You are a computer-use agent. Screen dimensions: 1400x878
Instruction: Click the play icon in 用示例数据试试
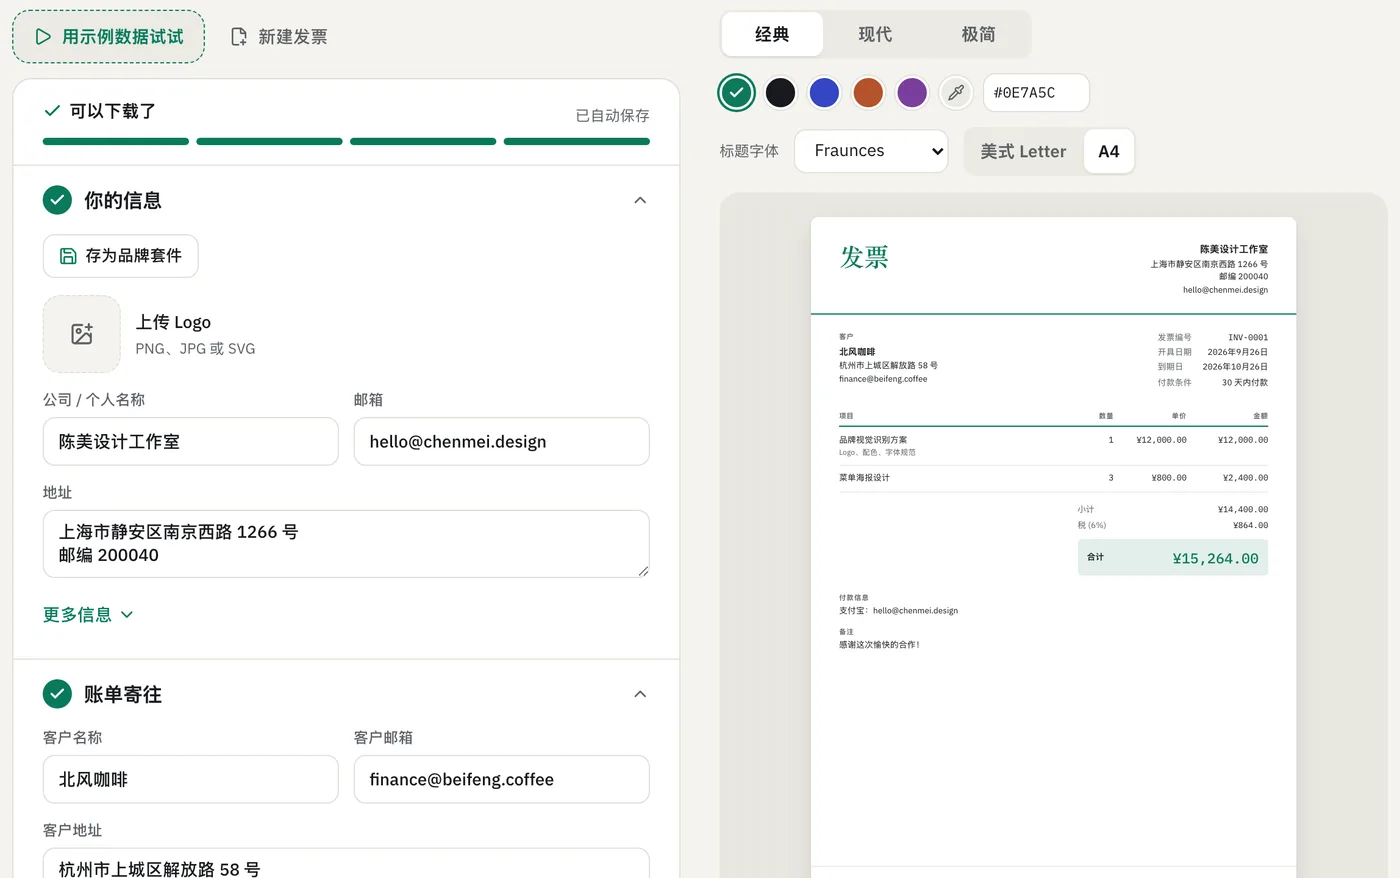coord(43,37)
